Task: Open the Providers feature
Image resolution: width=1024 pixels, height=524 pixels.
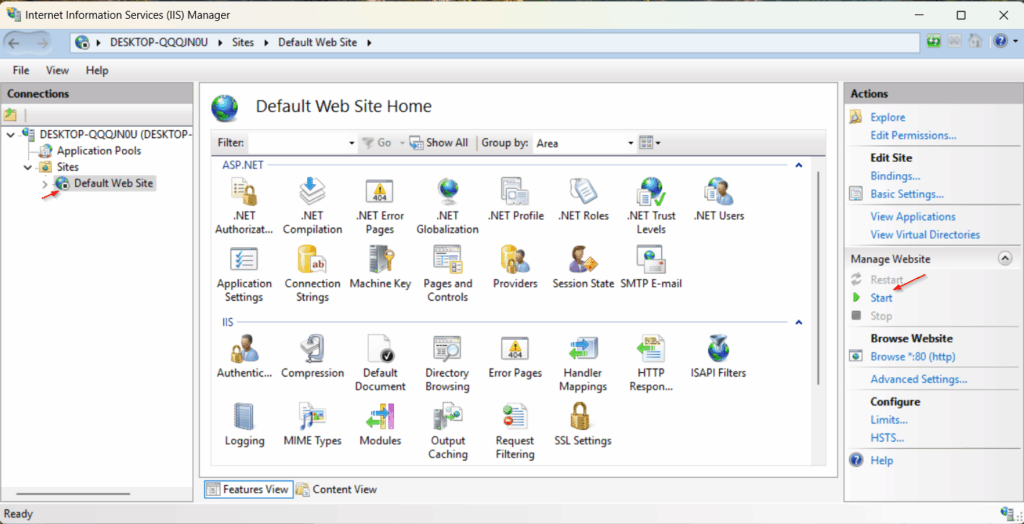Action: coord(515,267)
